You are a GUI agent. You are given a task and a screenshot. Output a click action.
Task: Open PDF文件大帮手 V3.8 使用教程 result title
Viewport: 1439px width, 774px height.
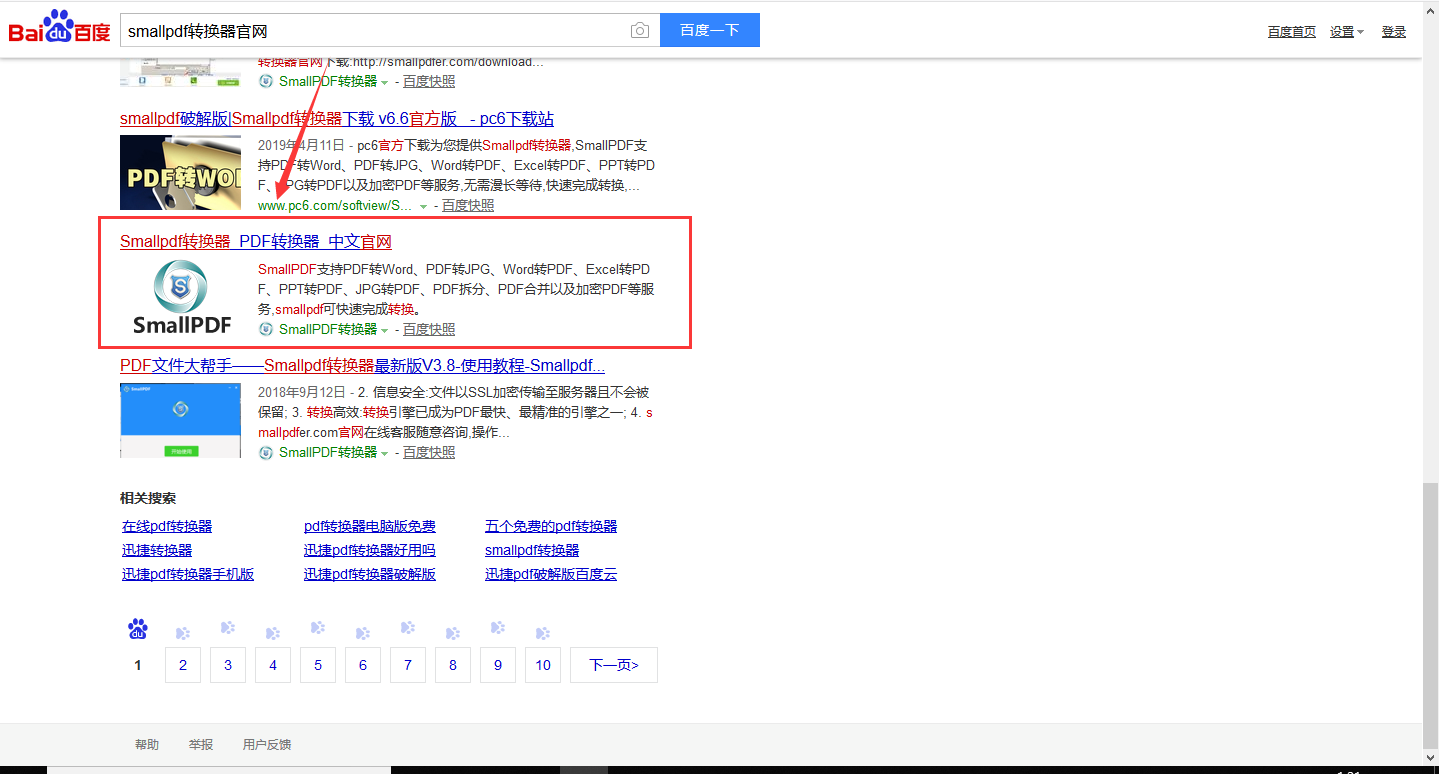tap(362, 365)
